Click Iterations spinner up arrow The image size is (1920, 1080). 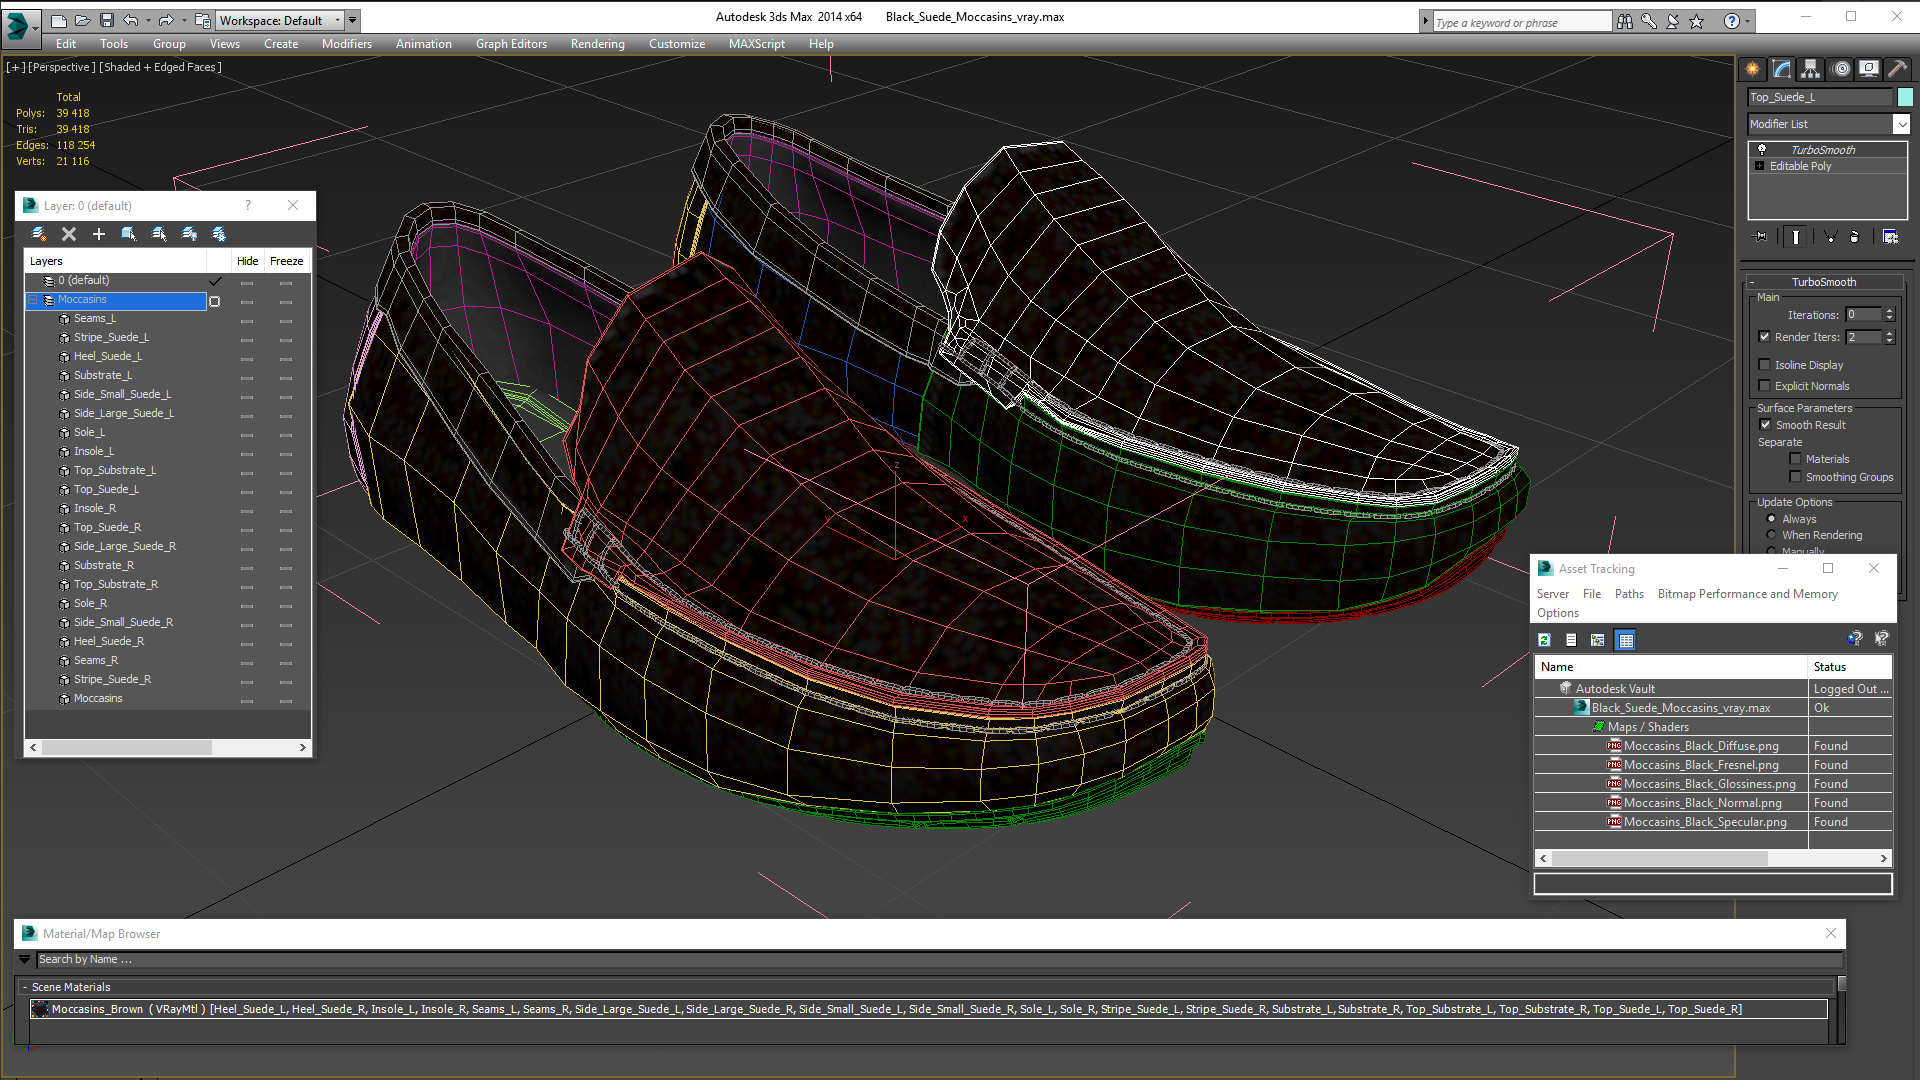(x=1889, y=311)
